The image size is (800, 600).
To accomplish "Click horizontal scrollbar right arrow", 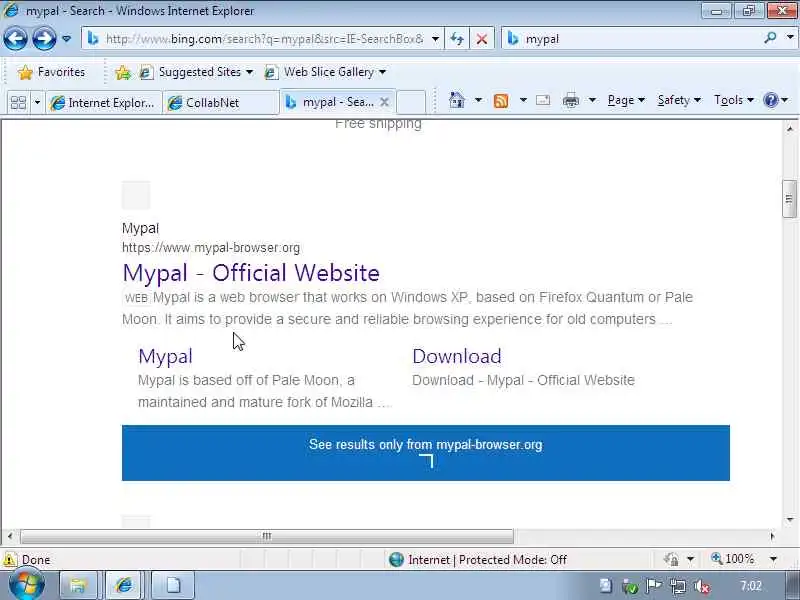I will pos(772,536).
